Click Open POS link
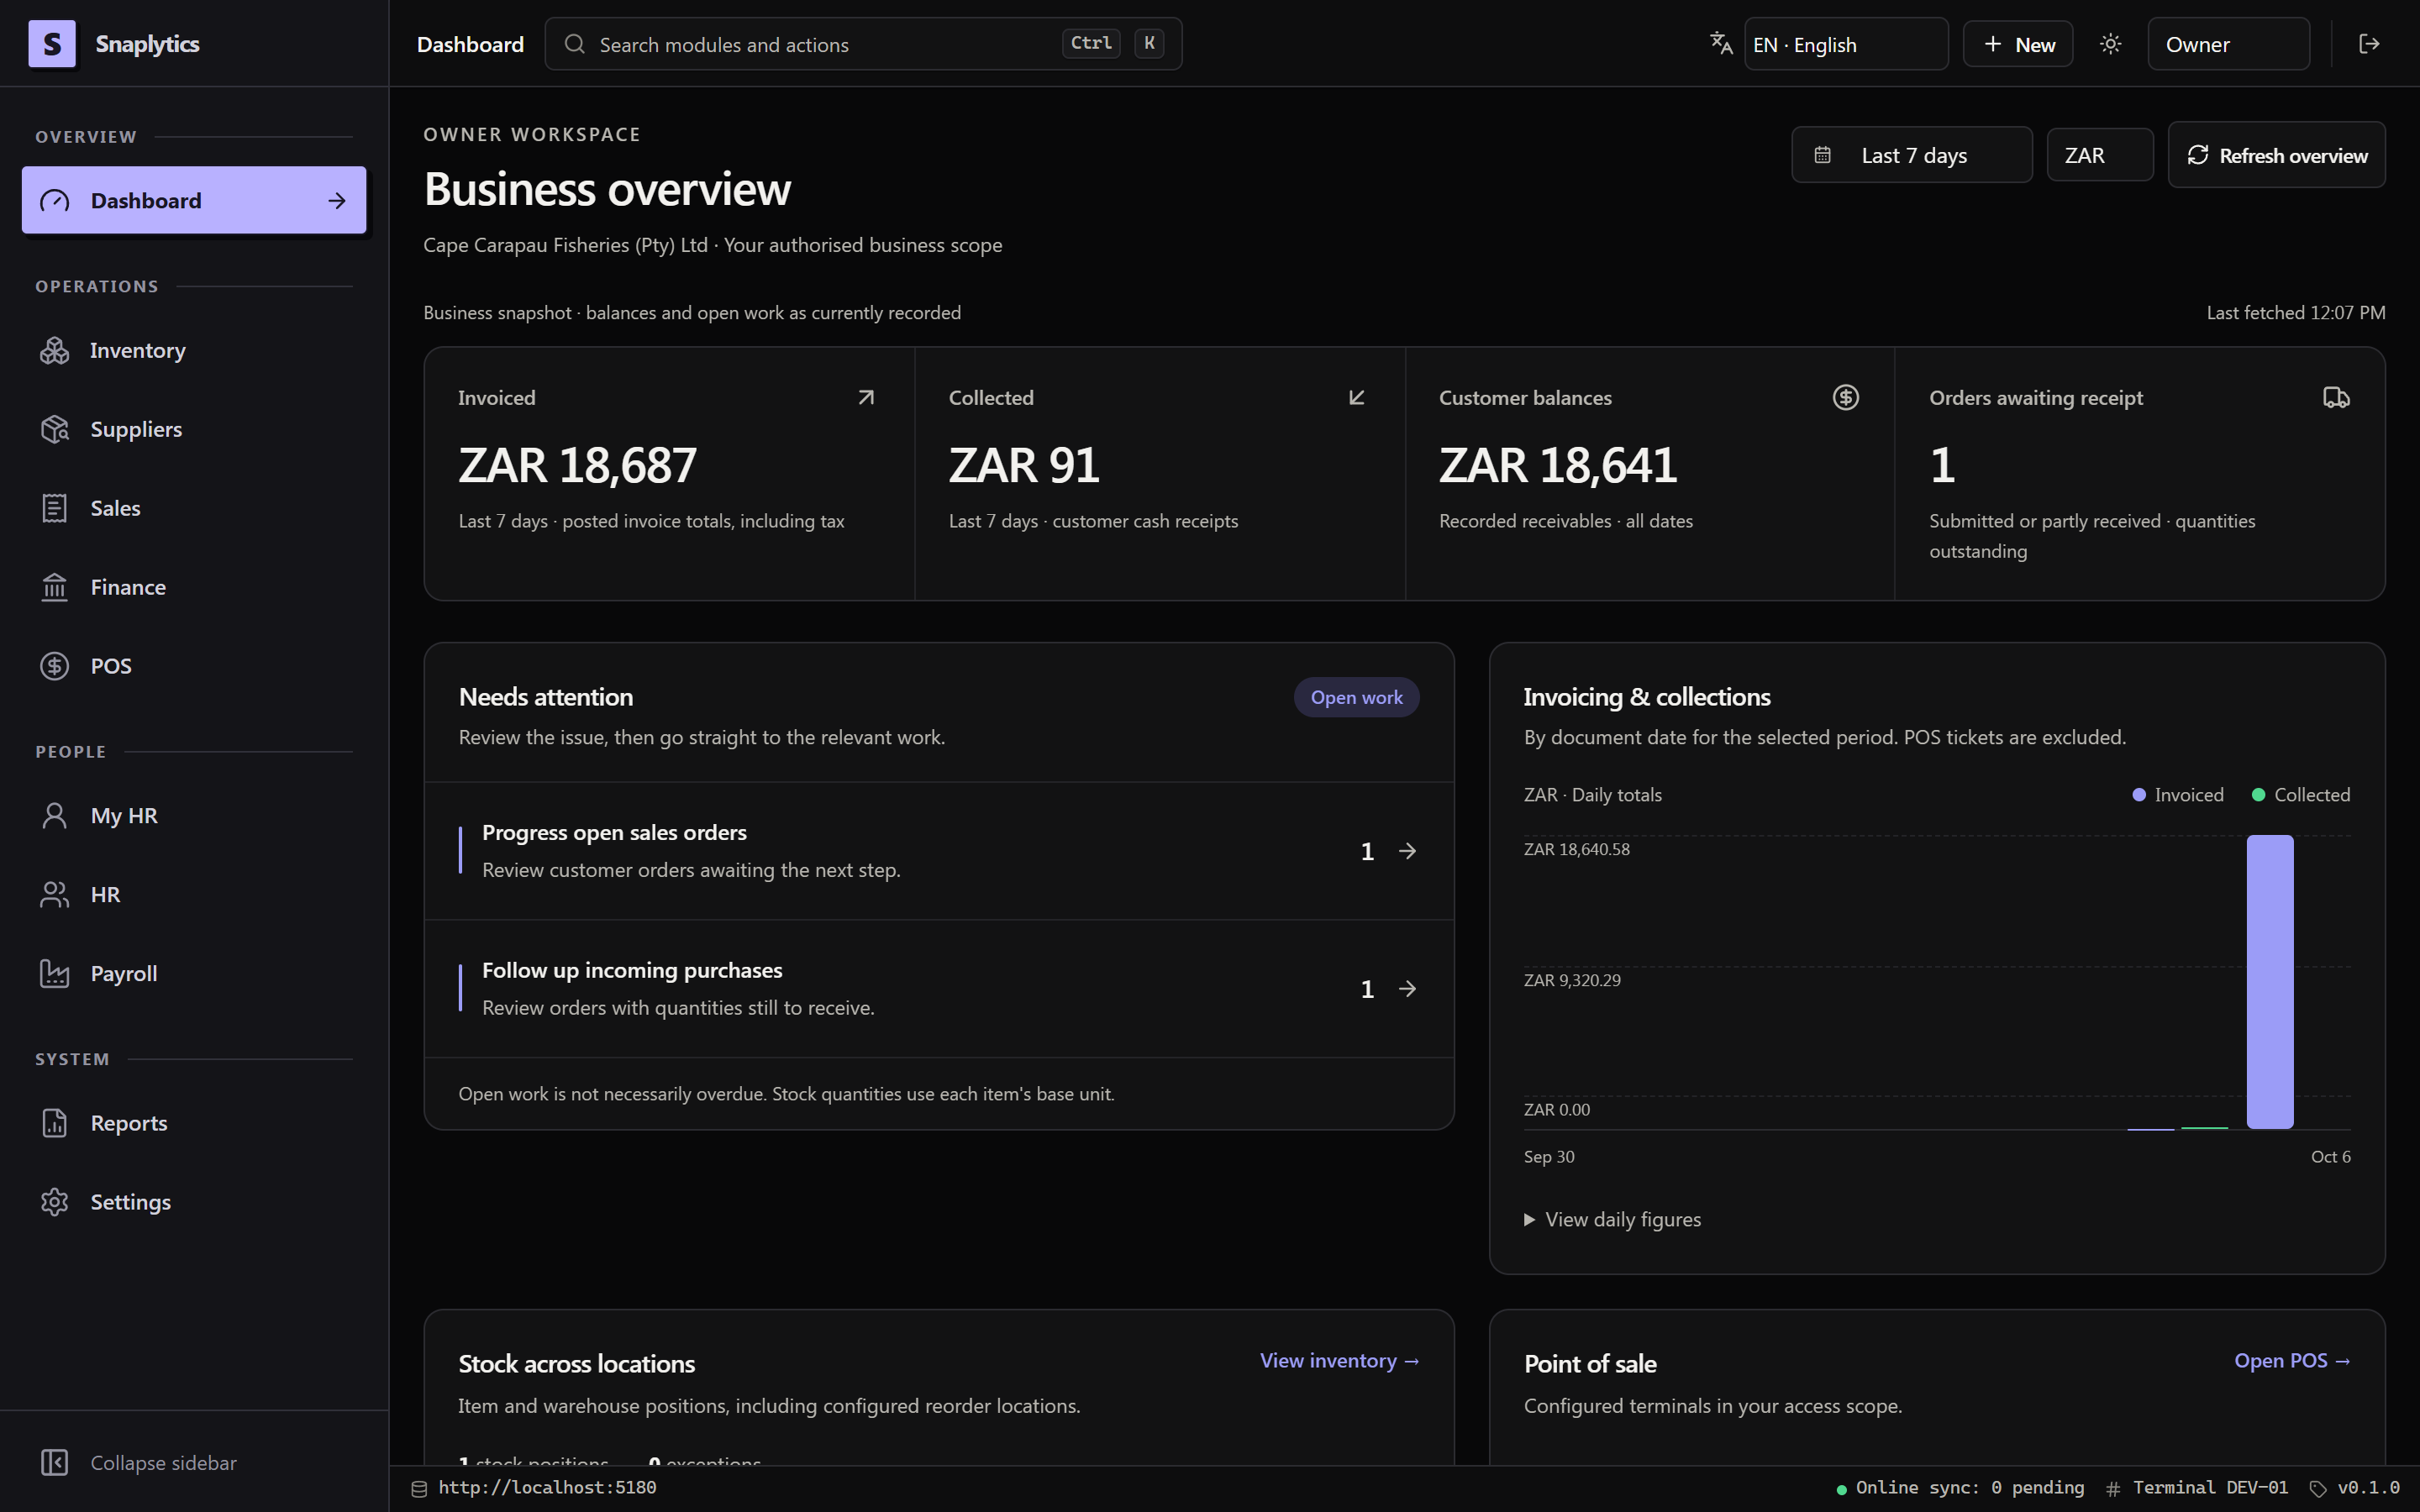 [x=2292, y=1361]
